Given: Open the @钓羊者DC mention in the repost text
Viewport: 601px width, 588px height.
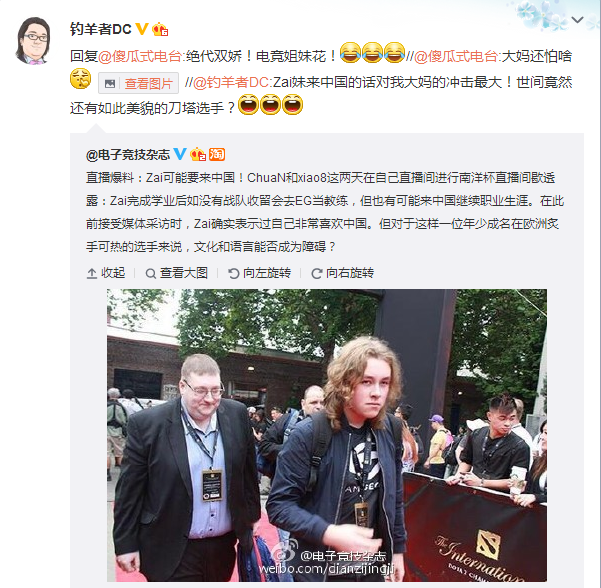Looking at the screenshot, I should point(231,82).
